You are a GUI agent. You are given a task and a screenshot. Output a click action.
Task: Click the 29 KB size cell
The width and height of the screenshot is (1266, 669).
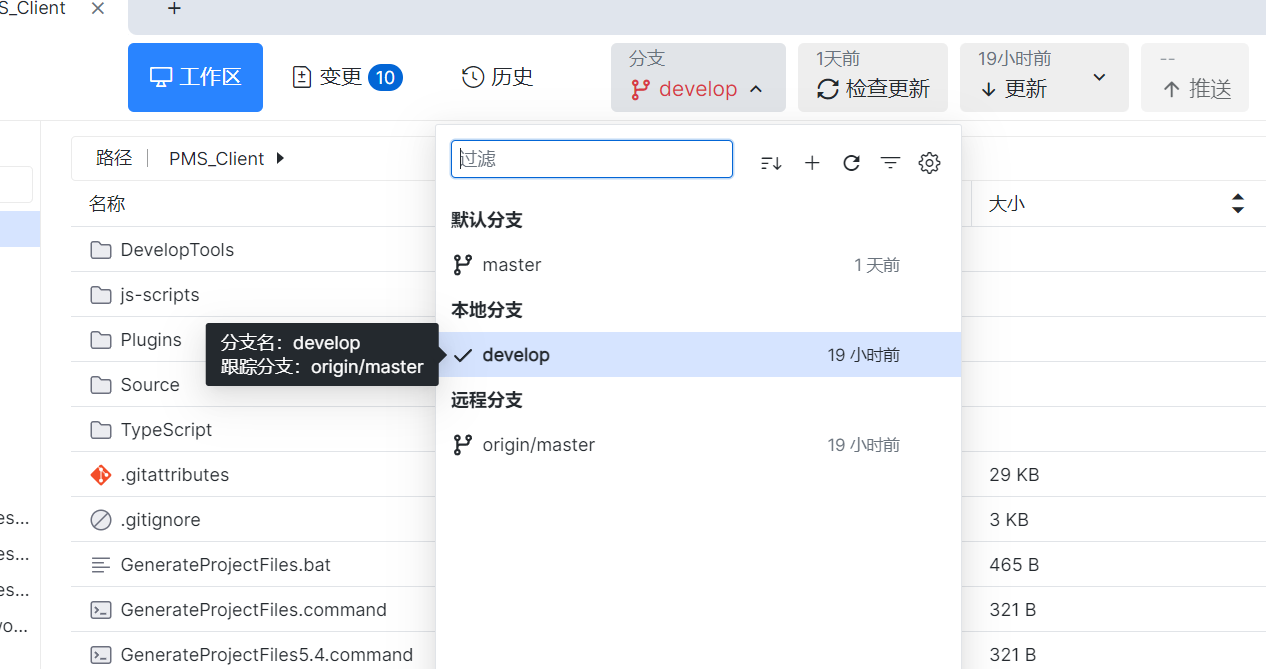[x=1014, y=475]
